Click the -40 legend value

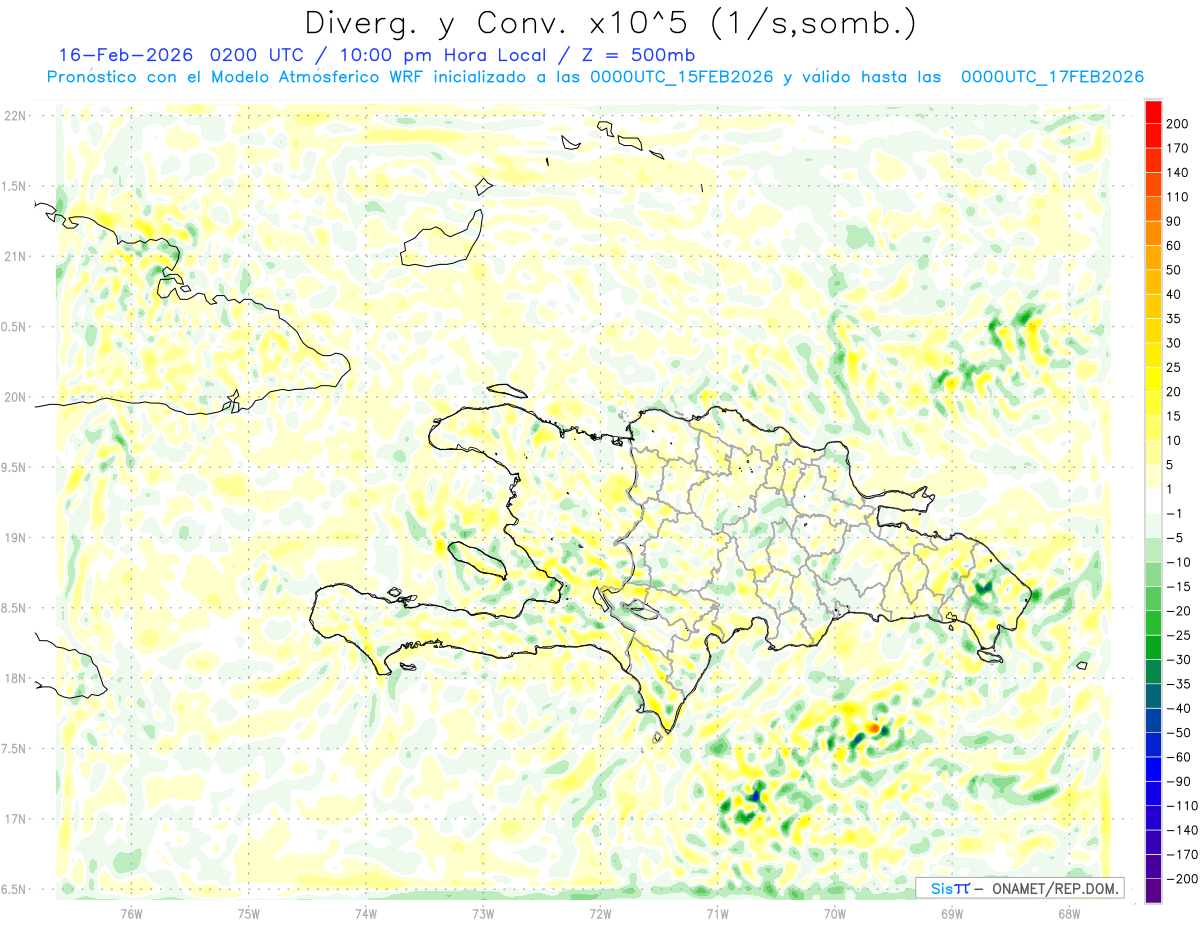[1180, 708]
